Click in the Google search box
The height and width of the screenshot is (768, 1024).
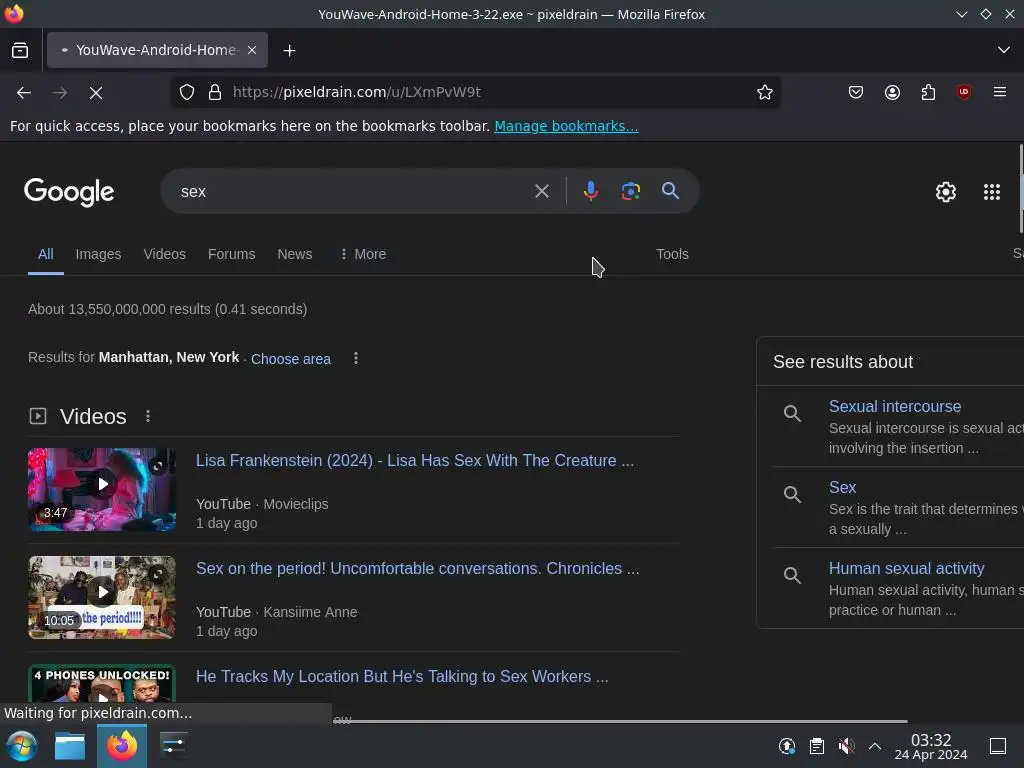pos(353,191)
